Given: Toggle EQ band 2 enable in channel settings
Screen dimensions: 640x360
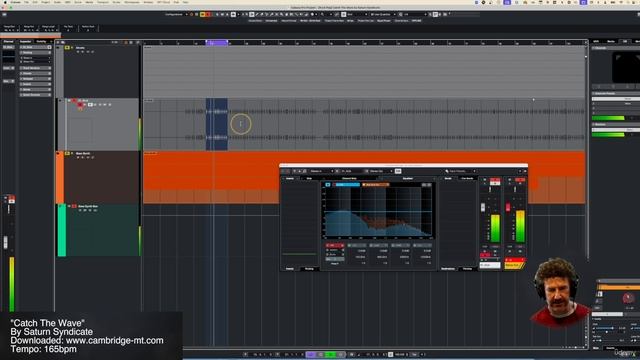Looking at the screenshot, I should (350, 245).
